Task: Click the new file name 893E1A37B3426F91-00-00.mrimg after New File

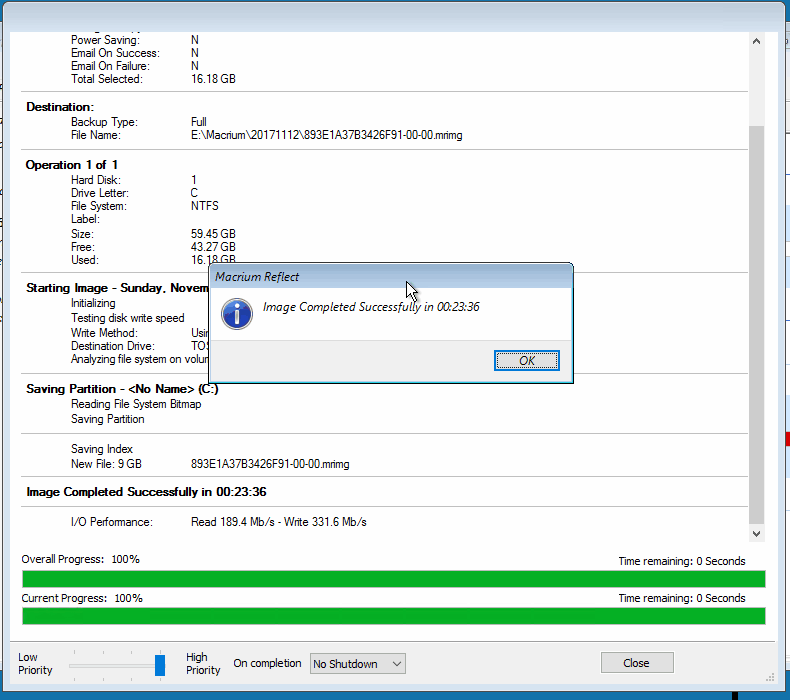Action: [270, 464]
